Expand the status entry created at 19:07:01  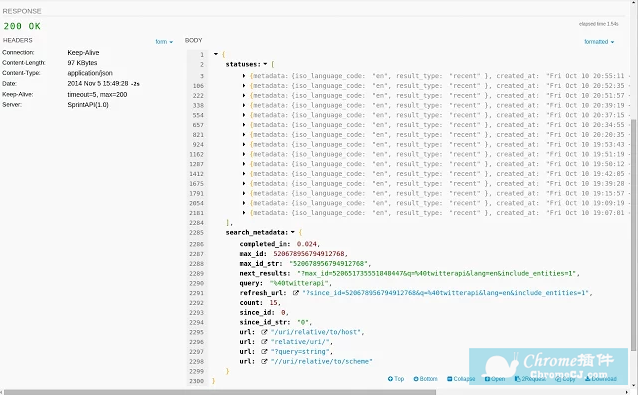pyautogui.click(x=244, y=213)
